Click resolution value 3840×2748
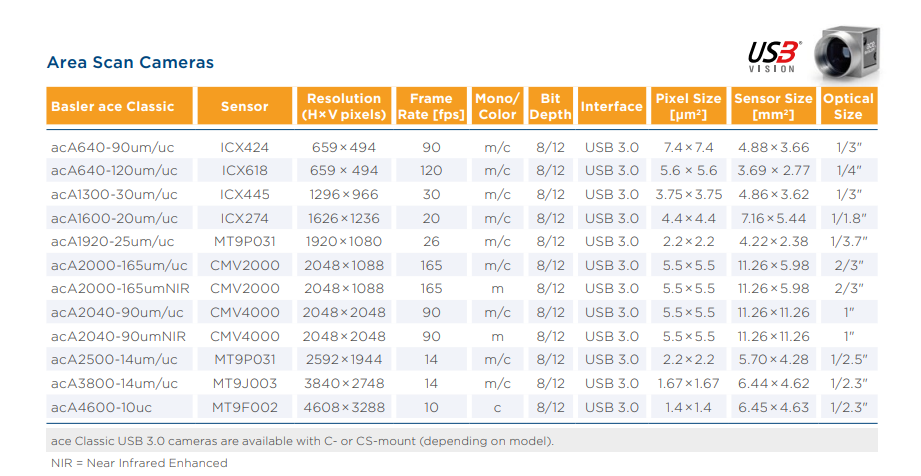Image resolution: width=921 pixels, height=476 pixels. [344, 383]
